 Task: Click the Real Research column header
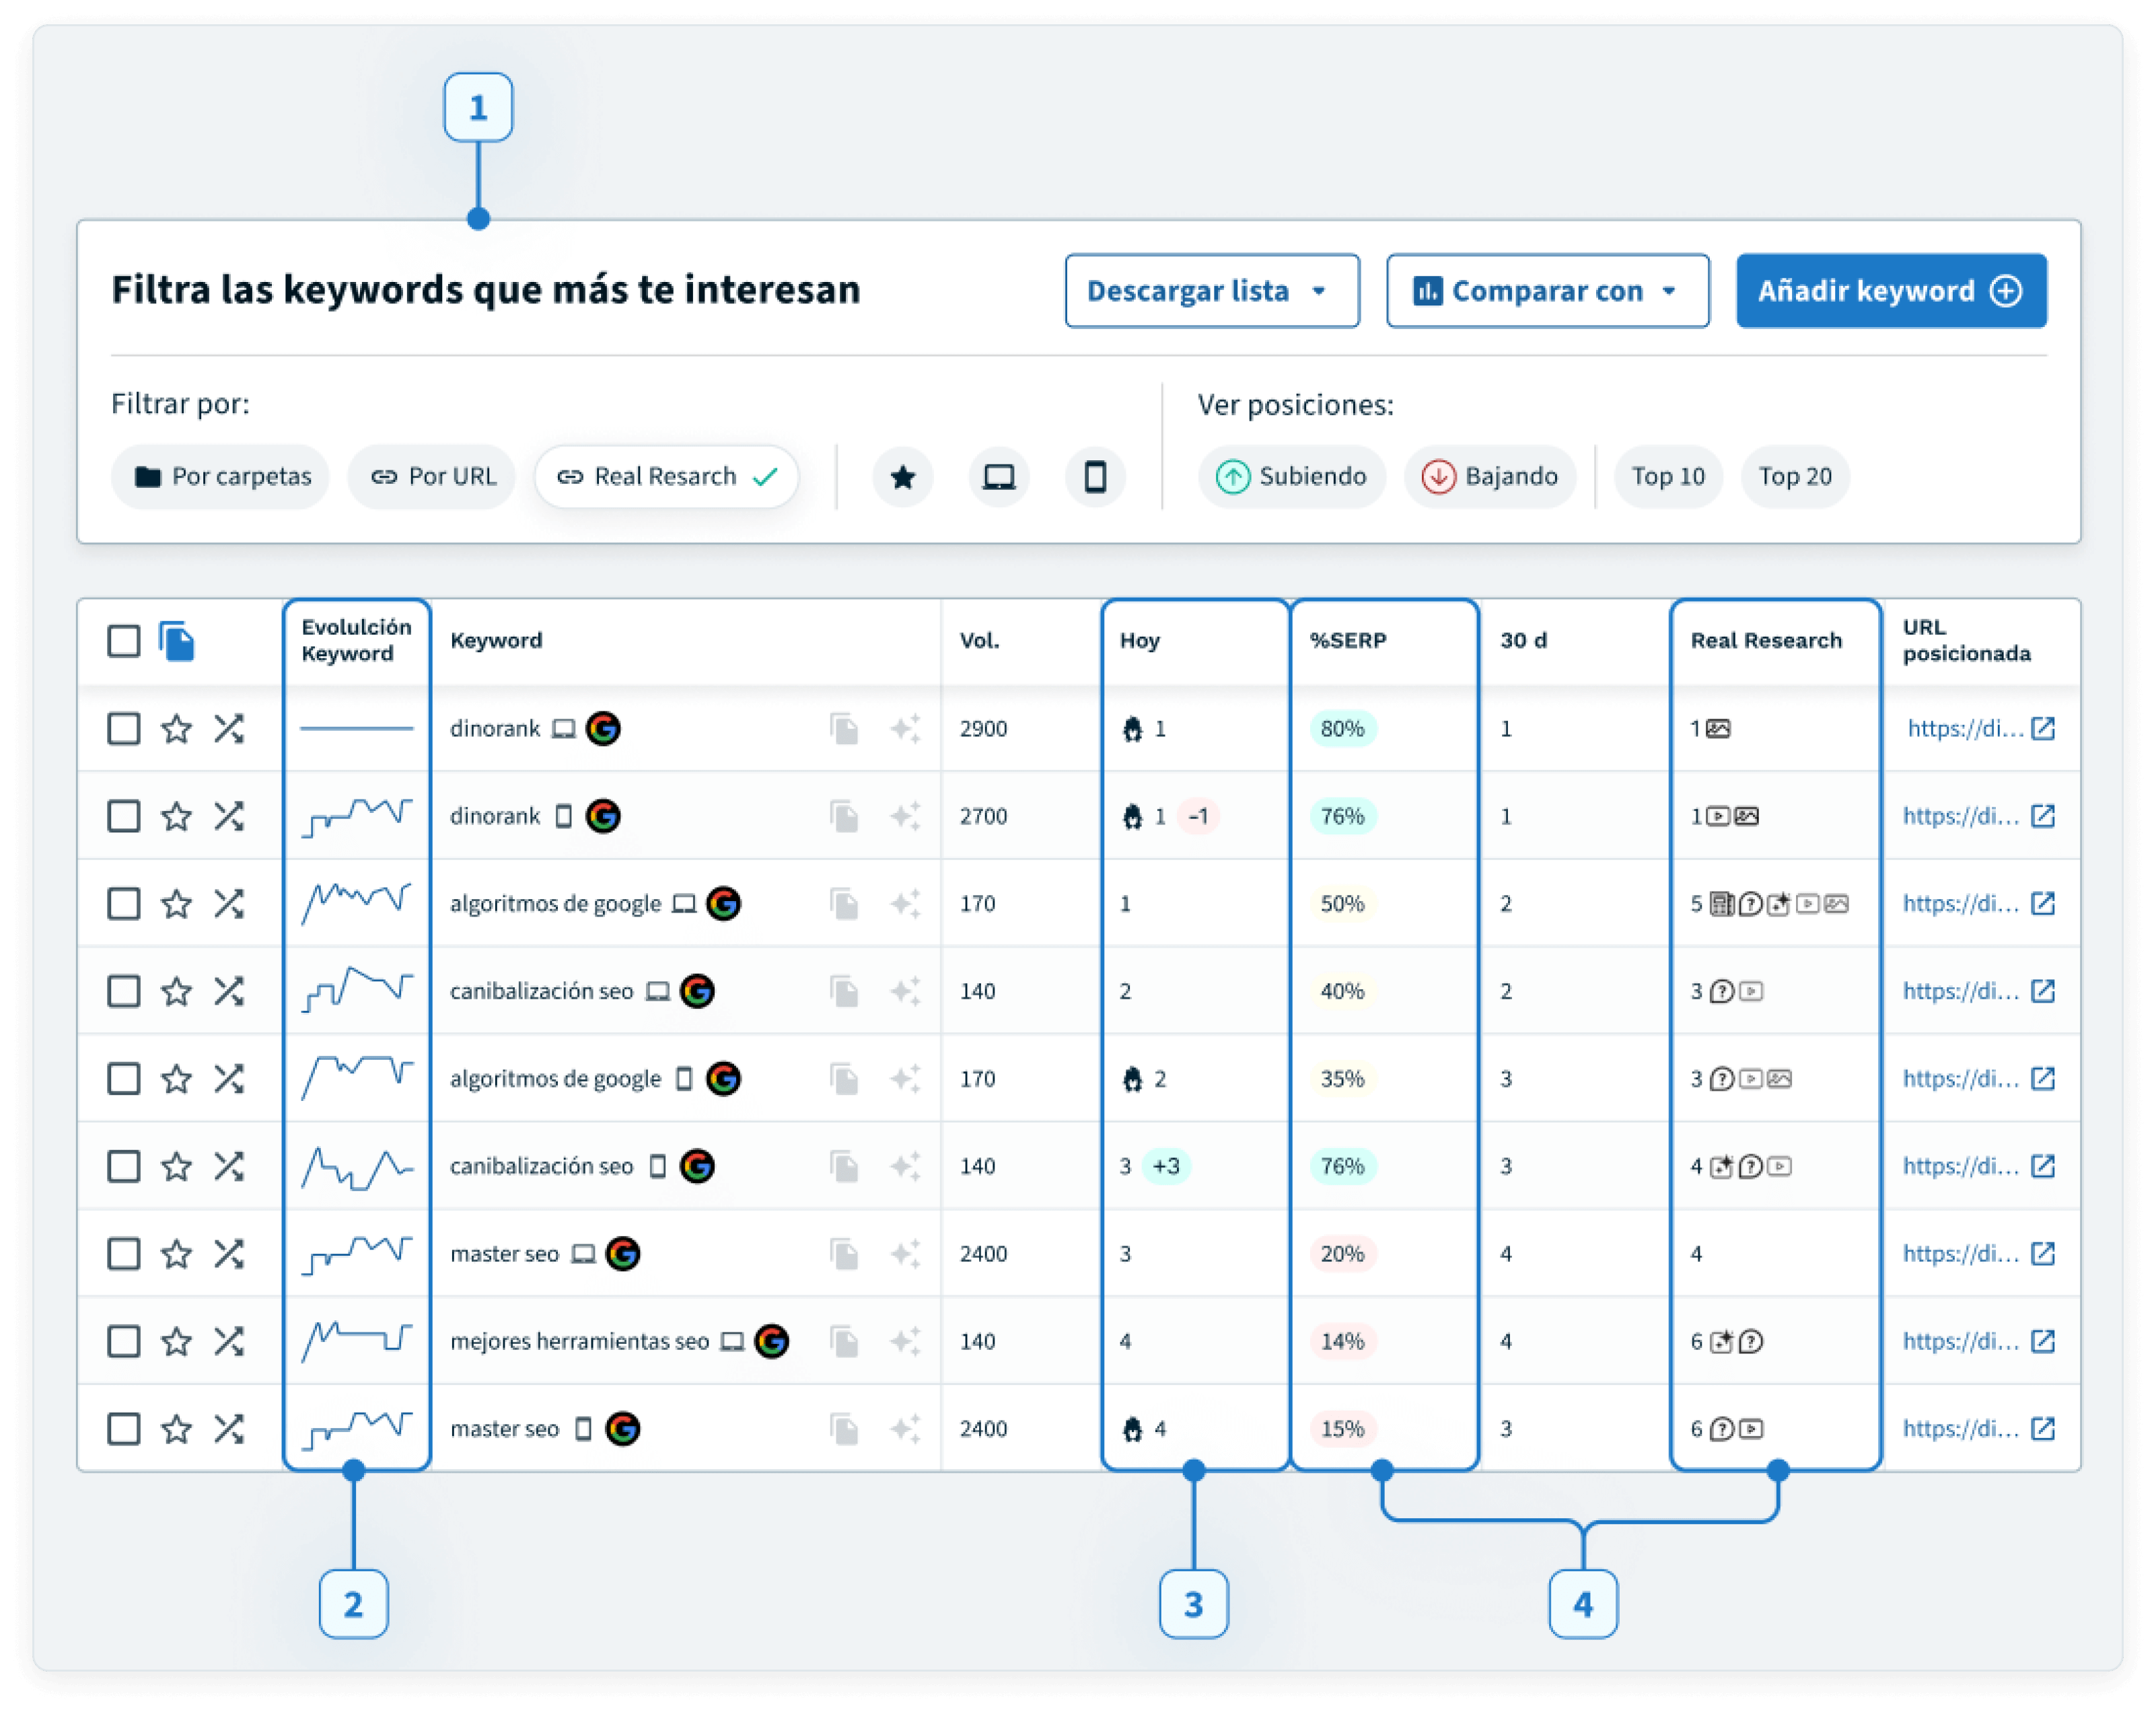[x=1766, y=640]
